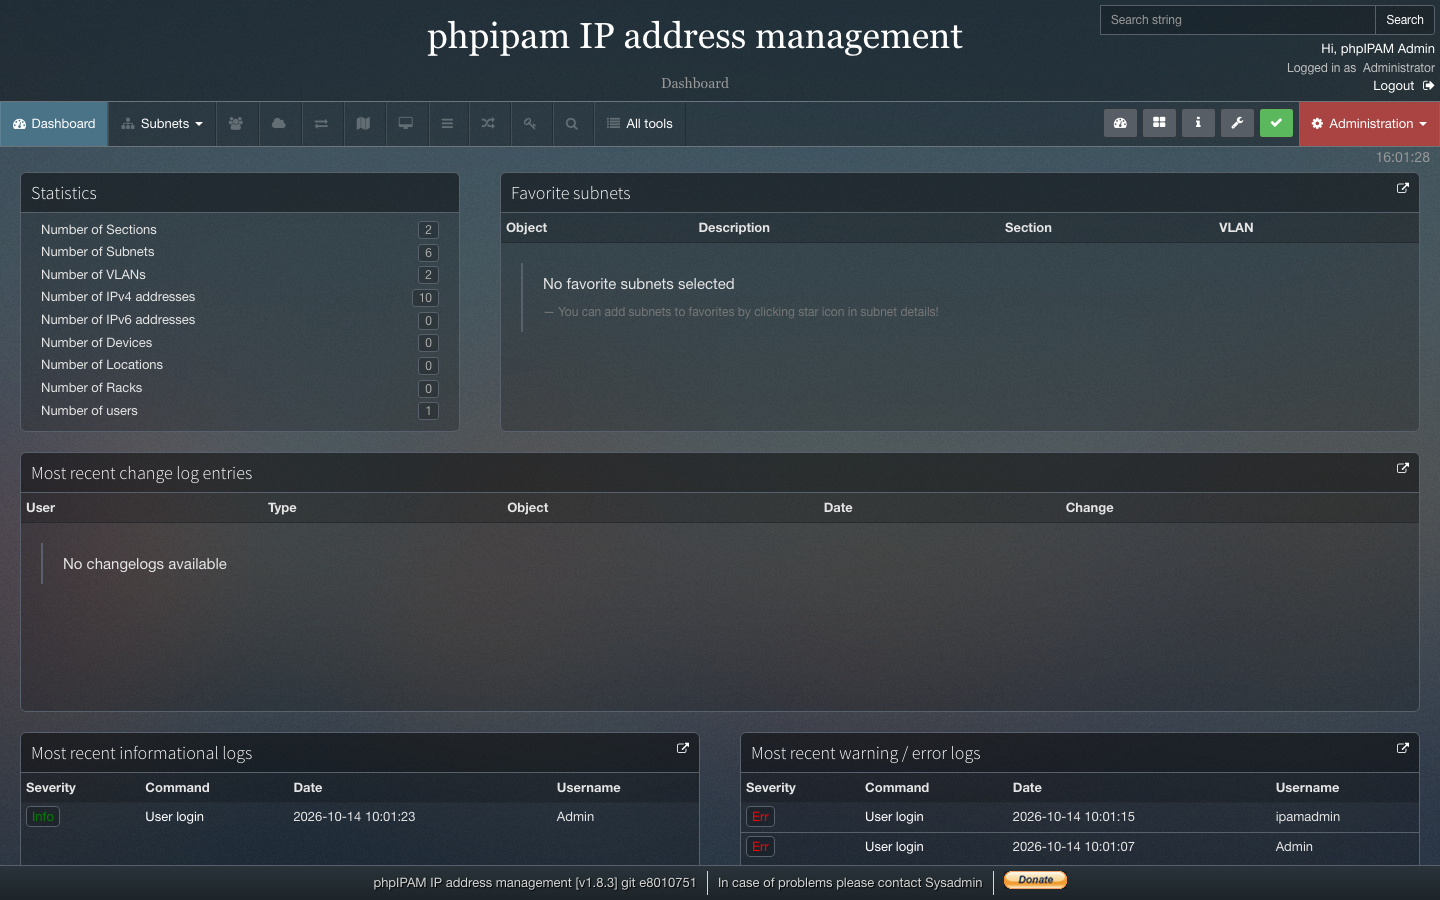The width and height of the screenshot is (1440, 900).
Task: Click the gauge dashboard icon button at right
Action: [1120, 123]
